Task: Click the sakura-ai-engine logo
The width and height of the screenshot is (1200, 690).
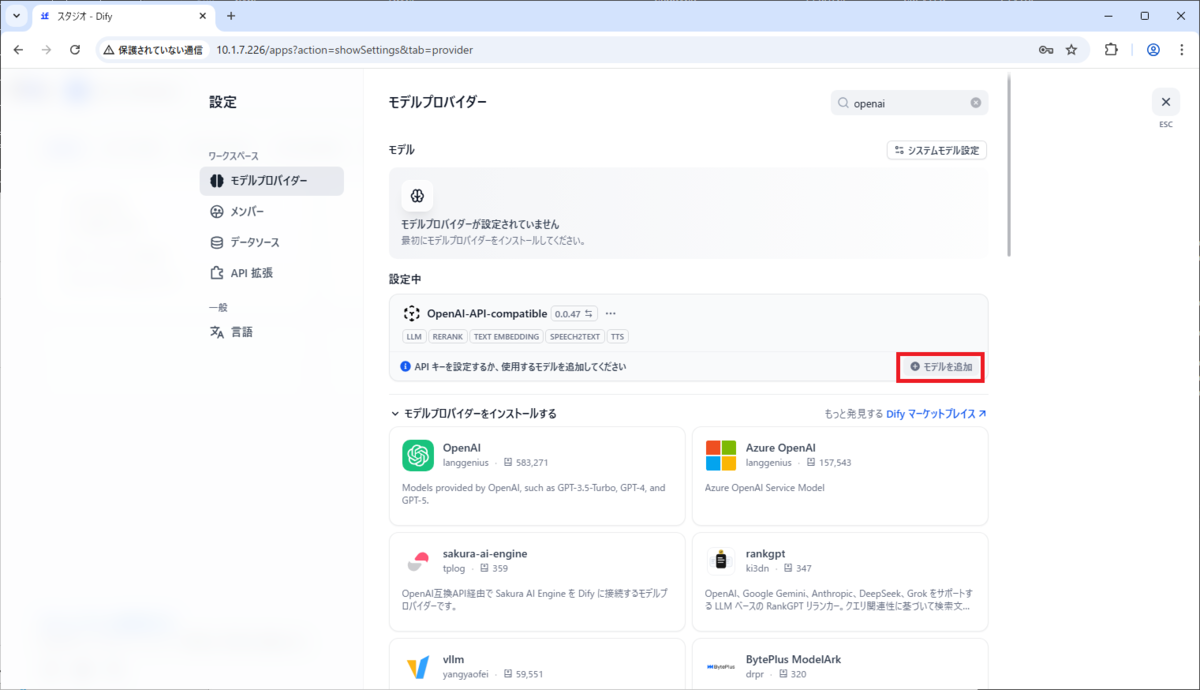Action: (417, 561)
